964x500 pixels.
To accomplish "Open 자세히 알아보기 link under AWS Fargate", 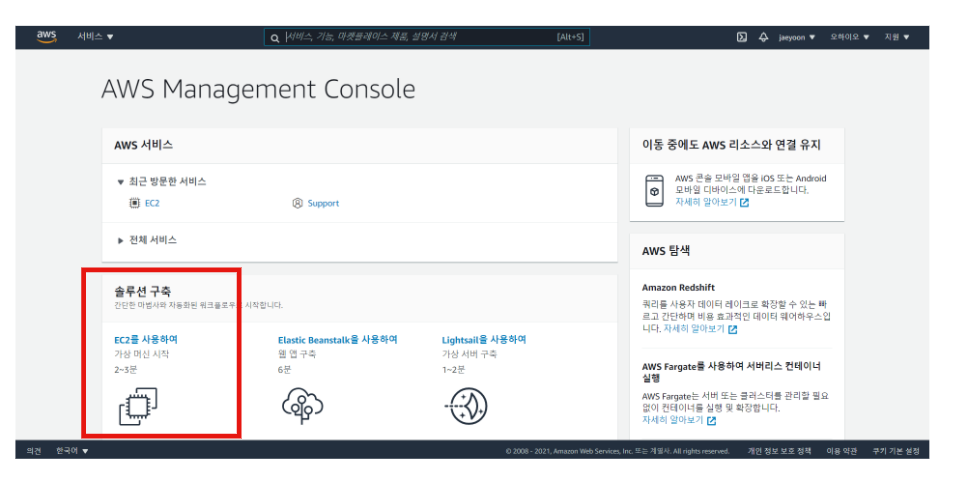I will coord(673,419).
